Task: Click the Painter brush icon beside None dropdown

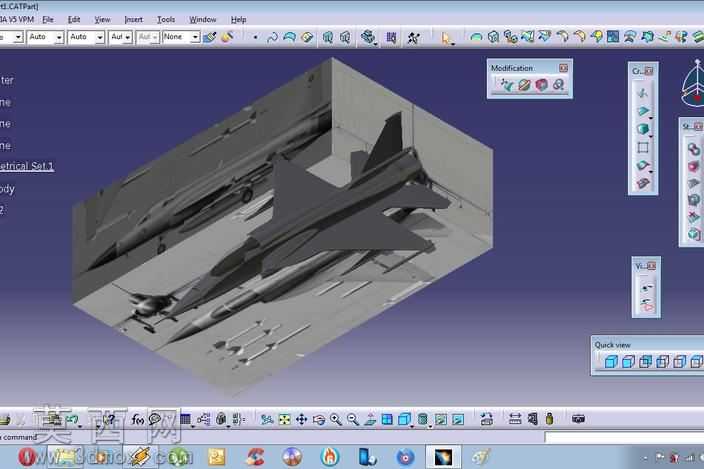Action: coord(210,37)
